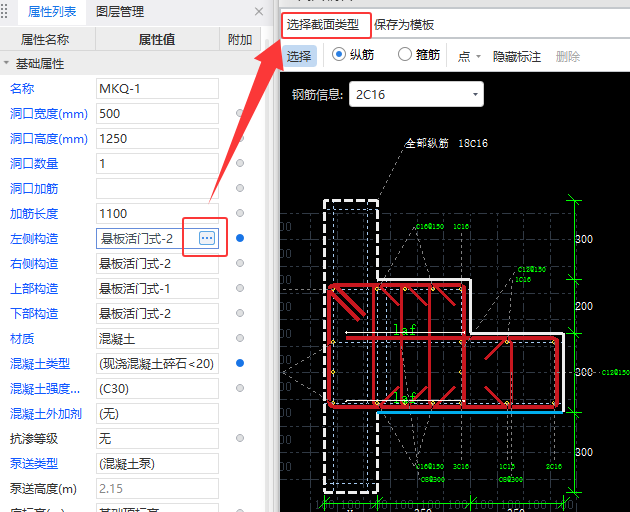Switch to the 属性列表 tab
Viewport: 630px width, 512px height.
pos(52,12)
